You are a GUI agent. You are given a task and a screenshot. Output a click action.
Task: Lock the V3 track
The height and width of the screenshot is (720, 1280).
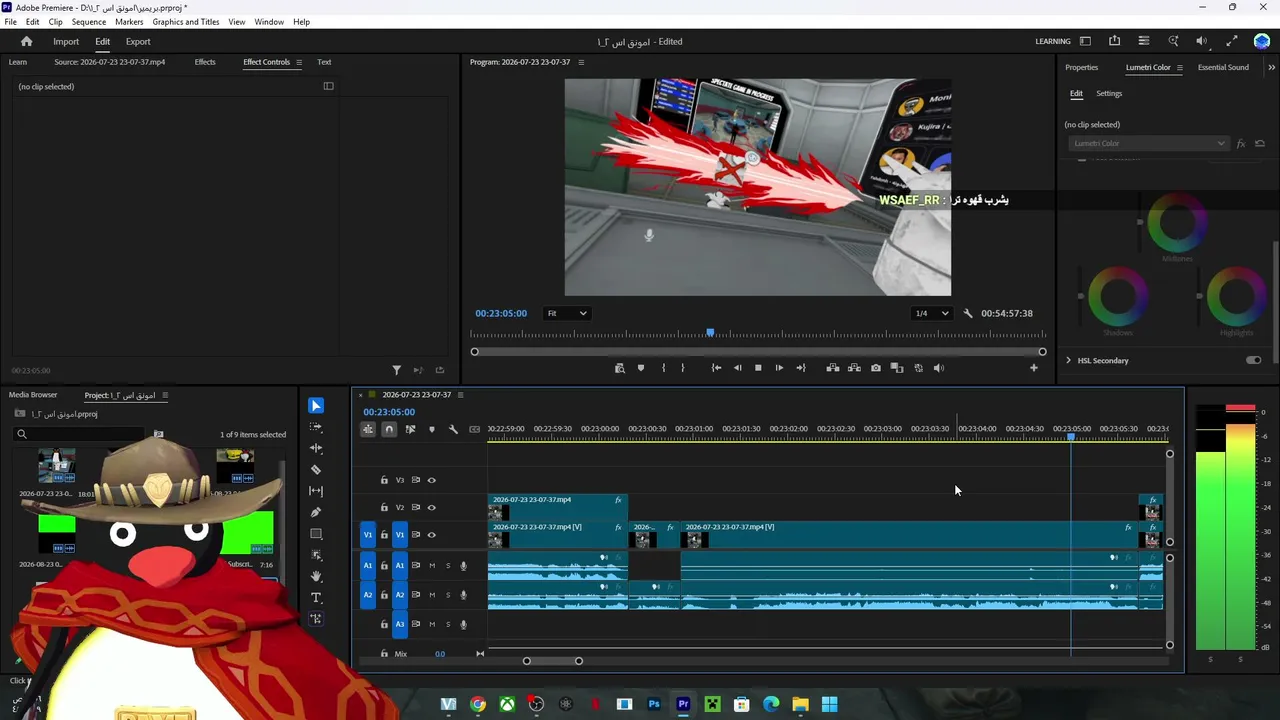point(384,480)
